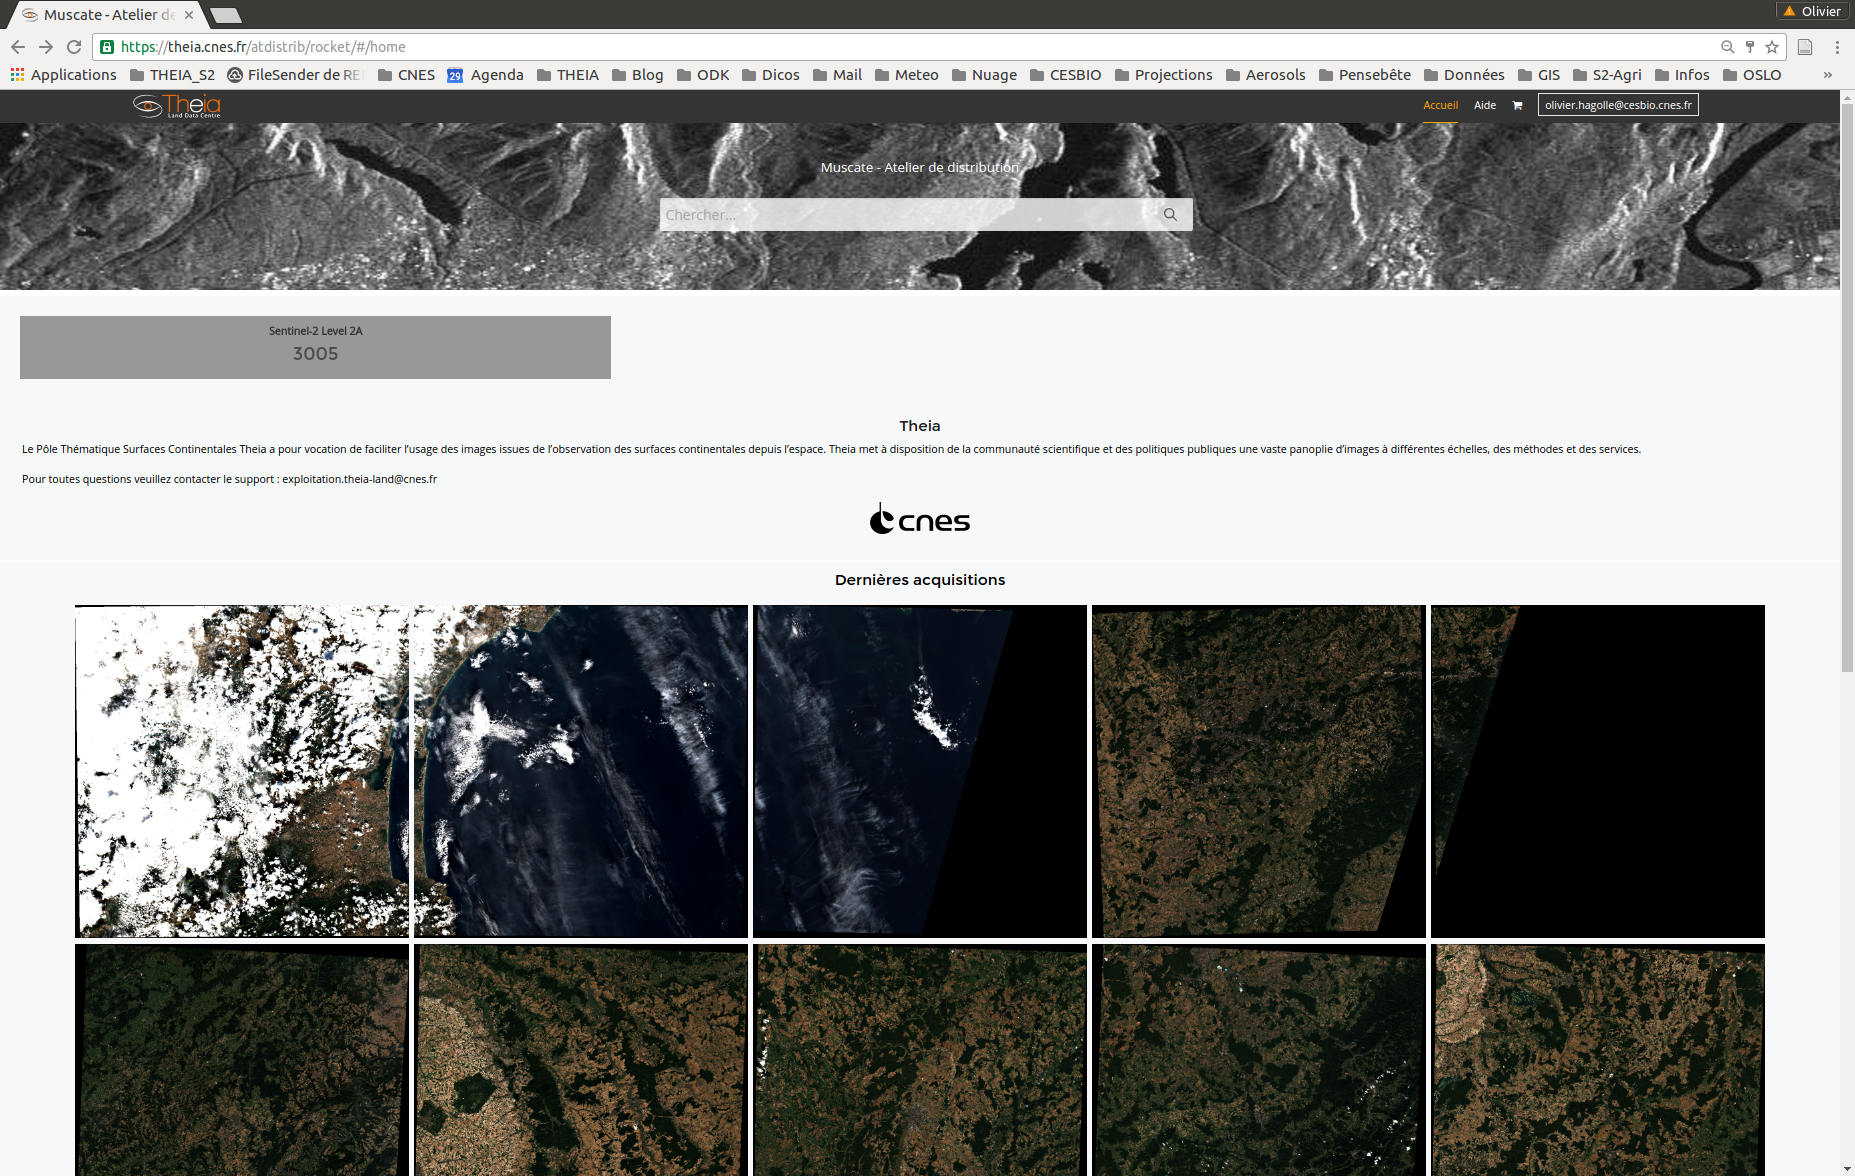The width and height of the screenshot is (1855, 1176).
Task: Click the page vertical scrollbar thumb
Action: [x=1847, y=388]
